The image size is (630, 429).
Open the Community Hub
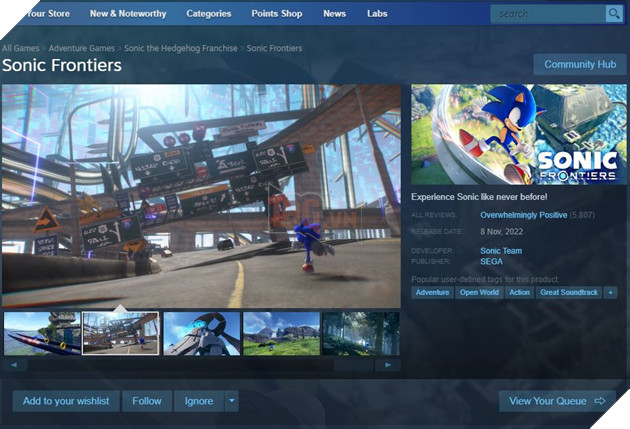coord(580,64)
